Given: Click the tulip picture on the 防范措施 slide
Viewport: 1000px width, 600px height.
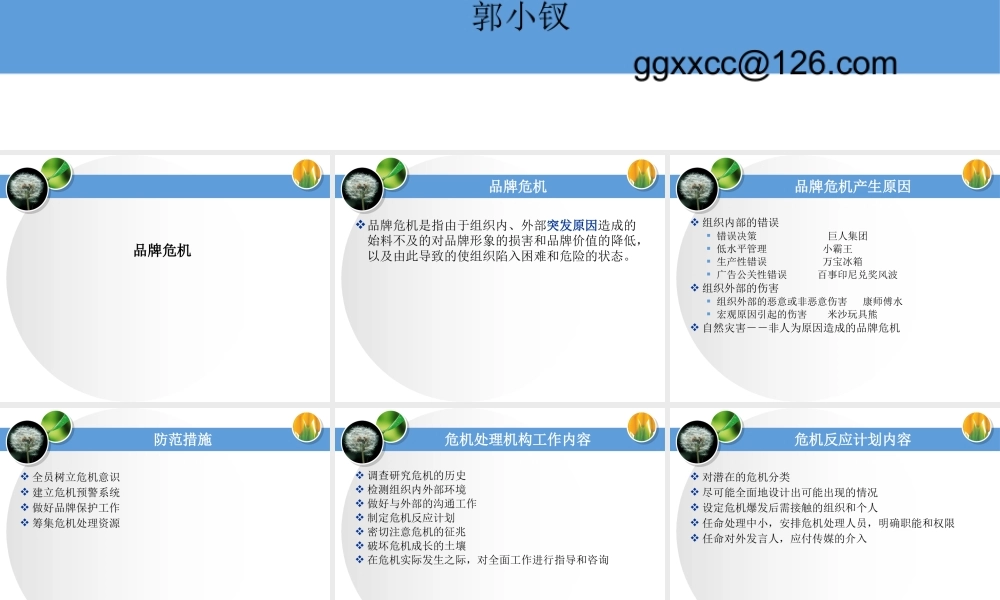Looking at the screenshot, I should [307, 427].
